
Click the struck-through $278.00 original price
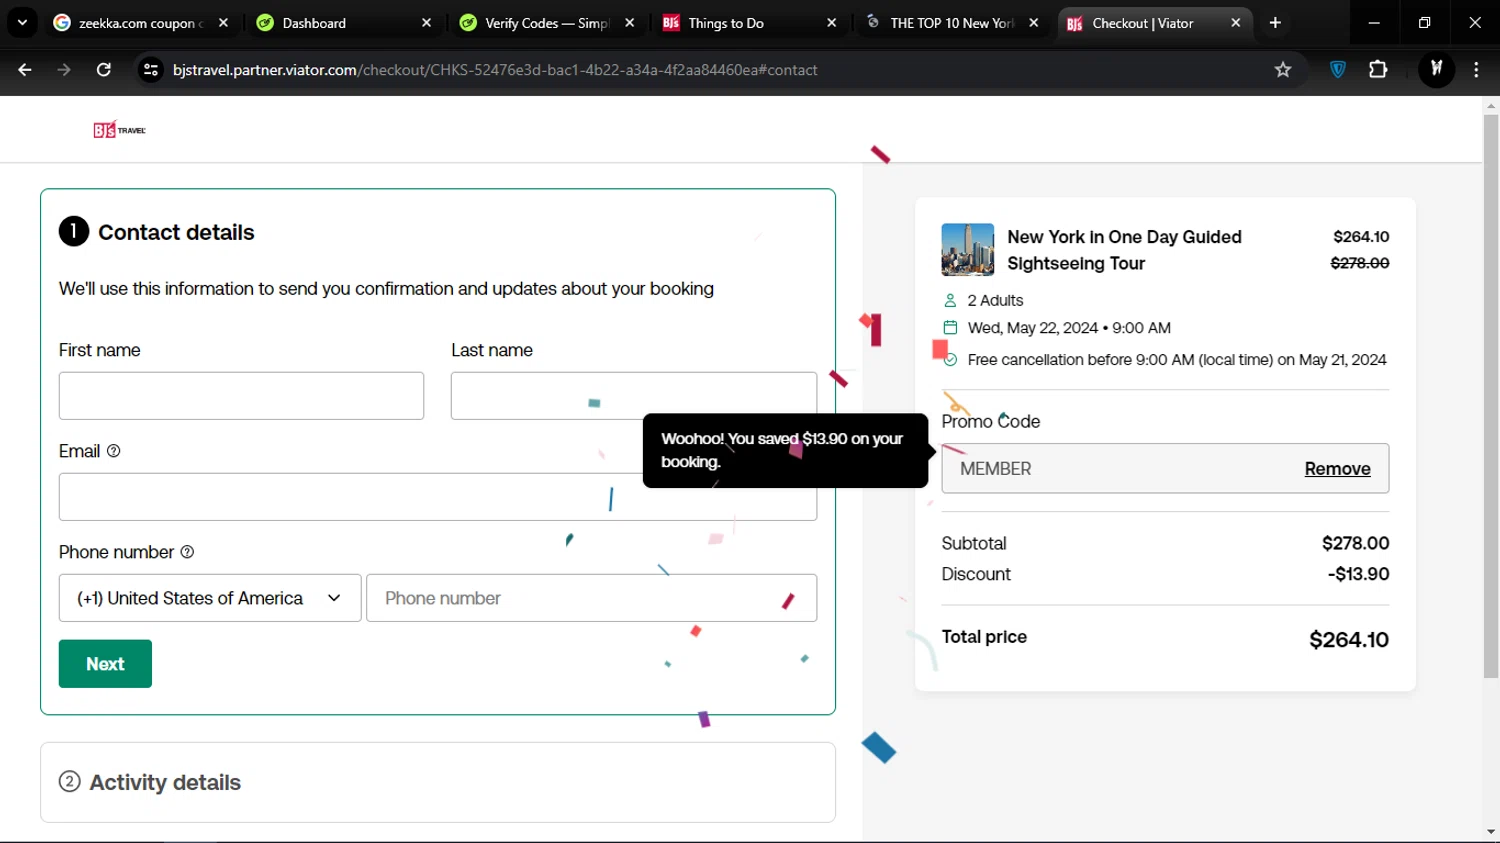(x=1360, y=263)
